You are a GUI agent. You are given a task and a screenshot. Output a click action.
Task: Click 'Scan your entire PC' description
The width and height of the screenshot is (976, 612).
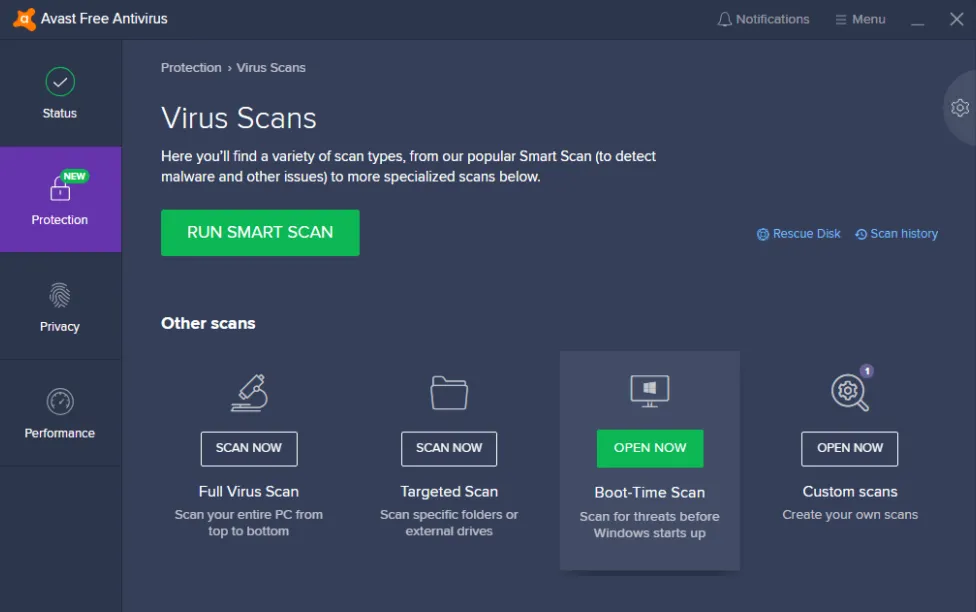click(249, 523)
